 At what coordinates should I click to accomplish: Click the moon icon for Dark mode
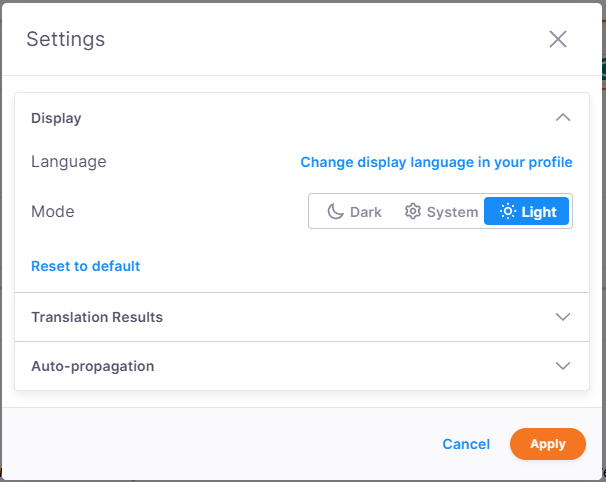[335, 212]
